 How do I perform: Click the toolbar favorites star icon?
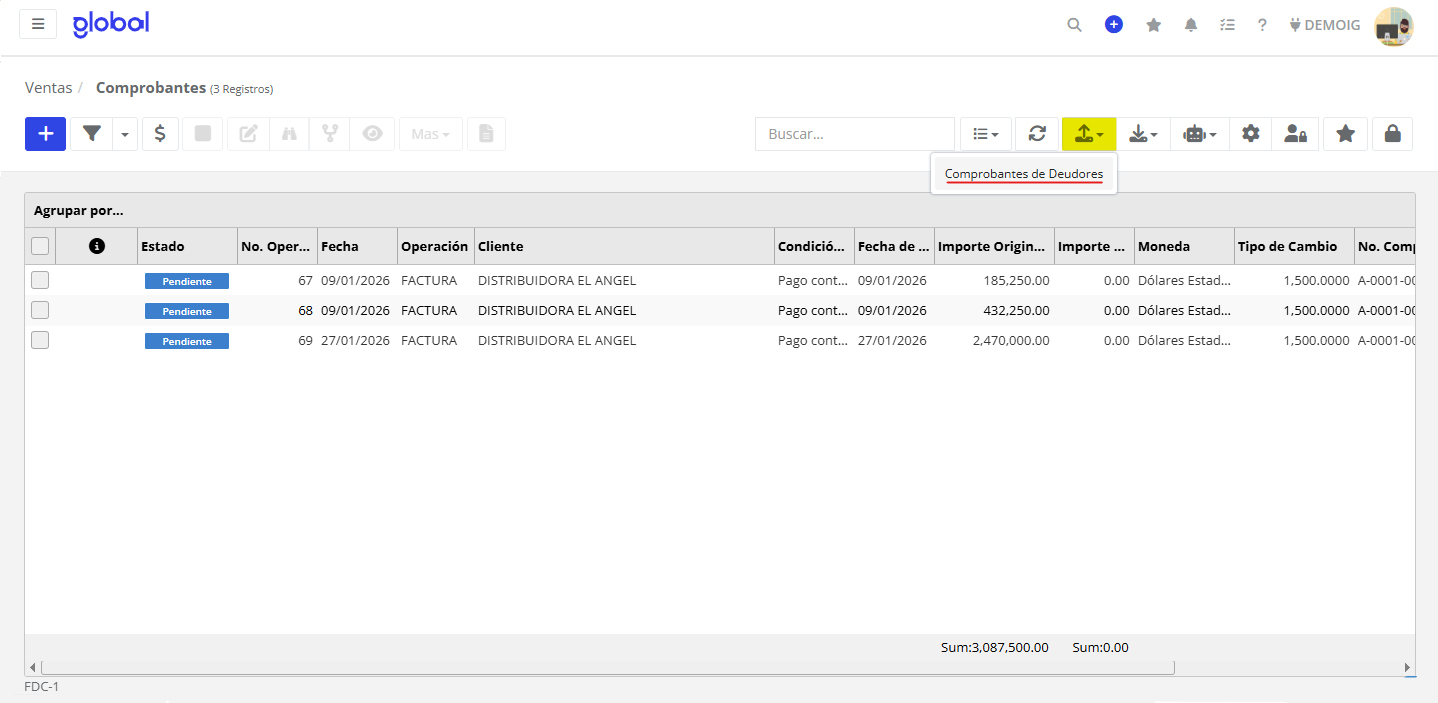tap(1345, 134)
